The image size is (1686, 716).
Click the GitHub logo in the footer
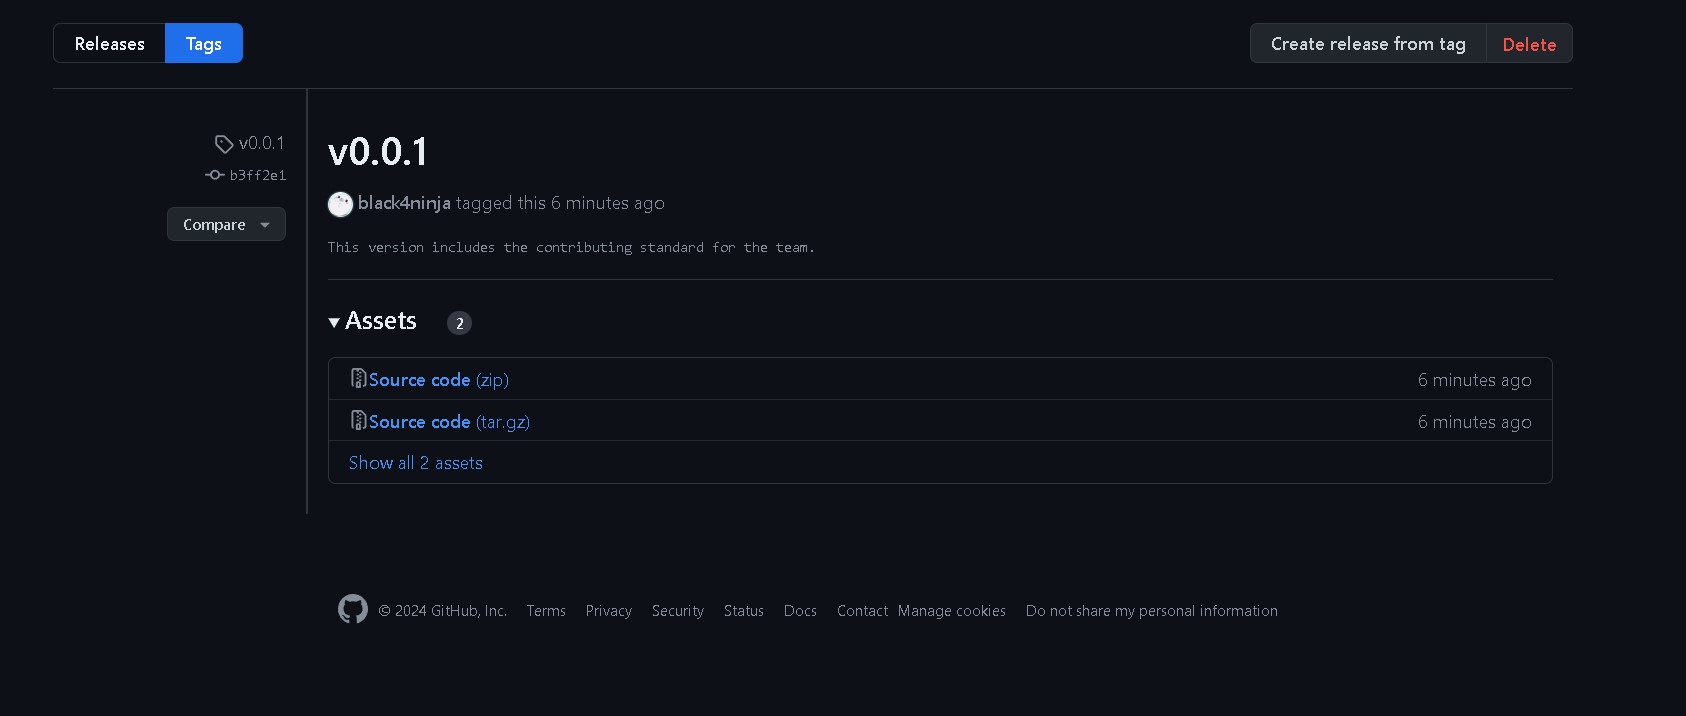coord(352,609)
